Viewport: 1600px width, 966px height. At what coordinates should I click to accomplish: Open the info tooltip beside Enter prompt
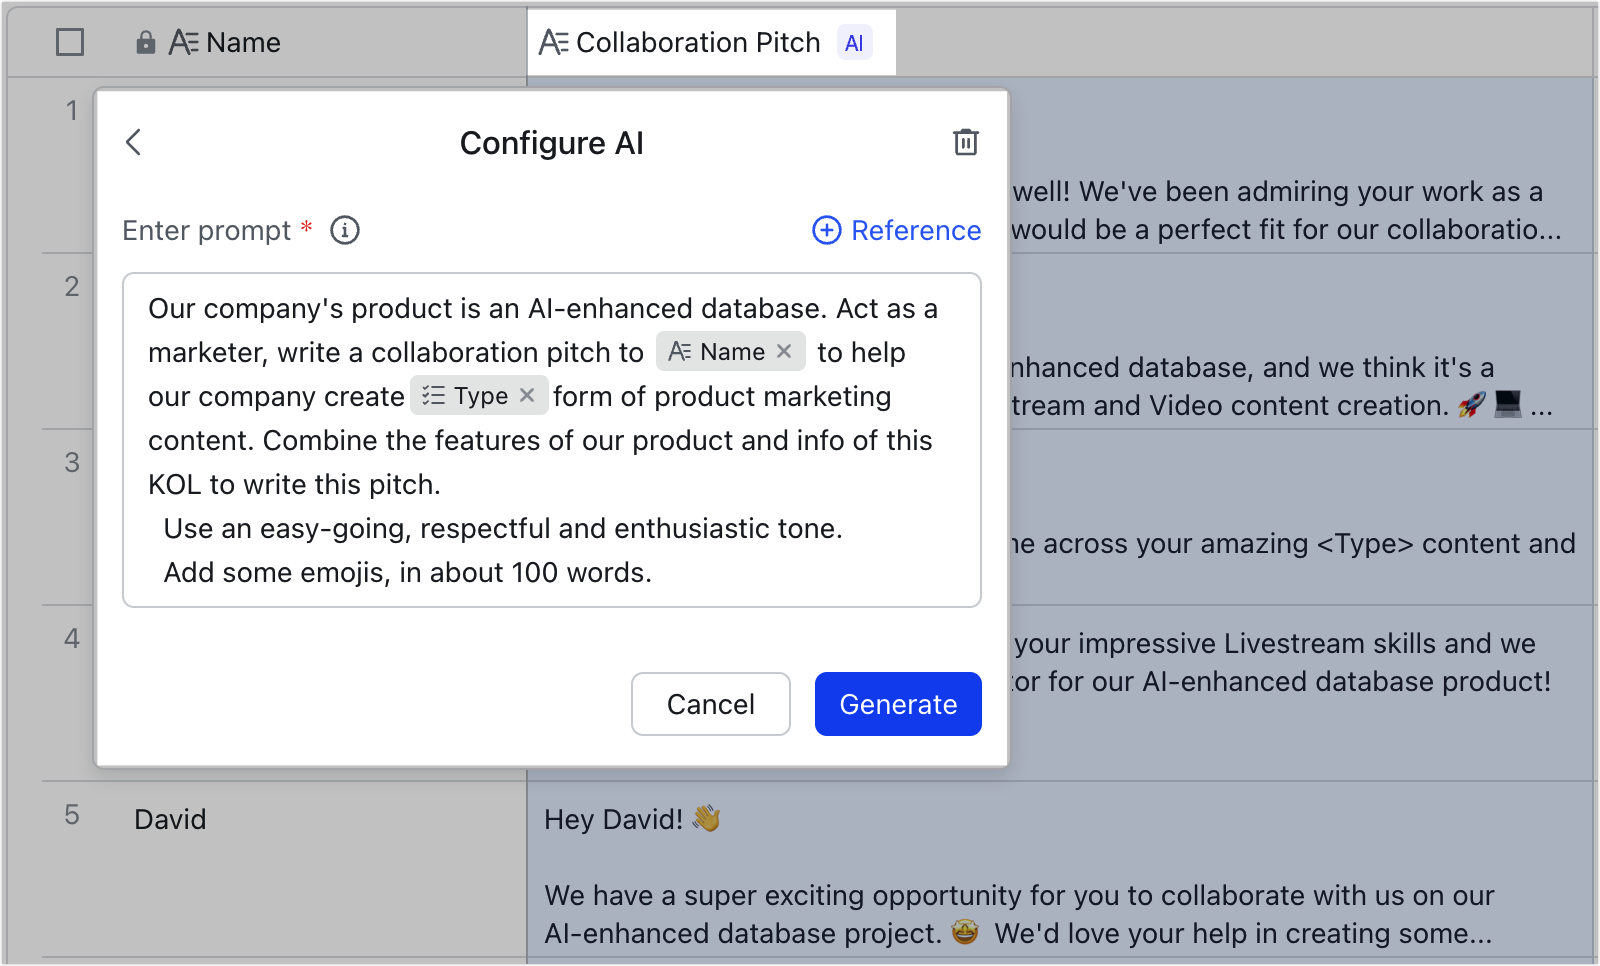tap(344, 230)
